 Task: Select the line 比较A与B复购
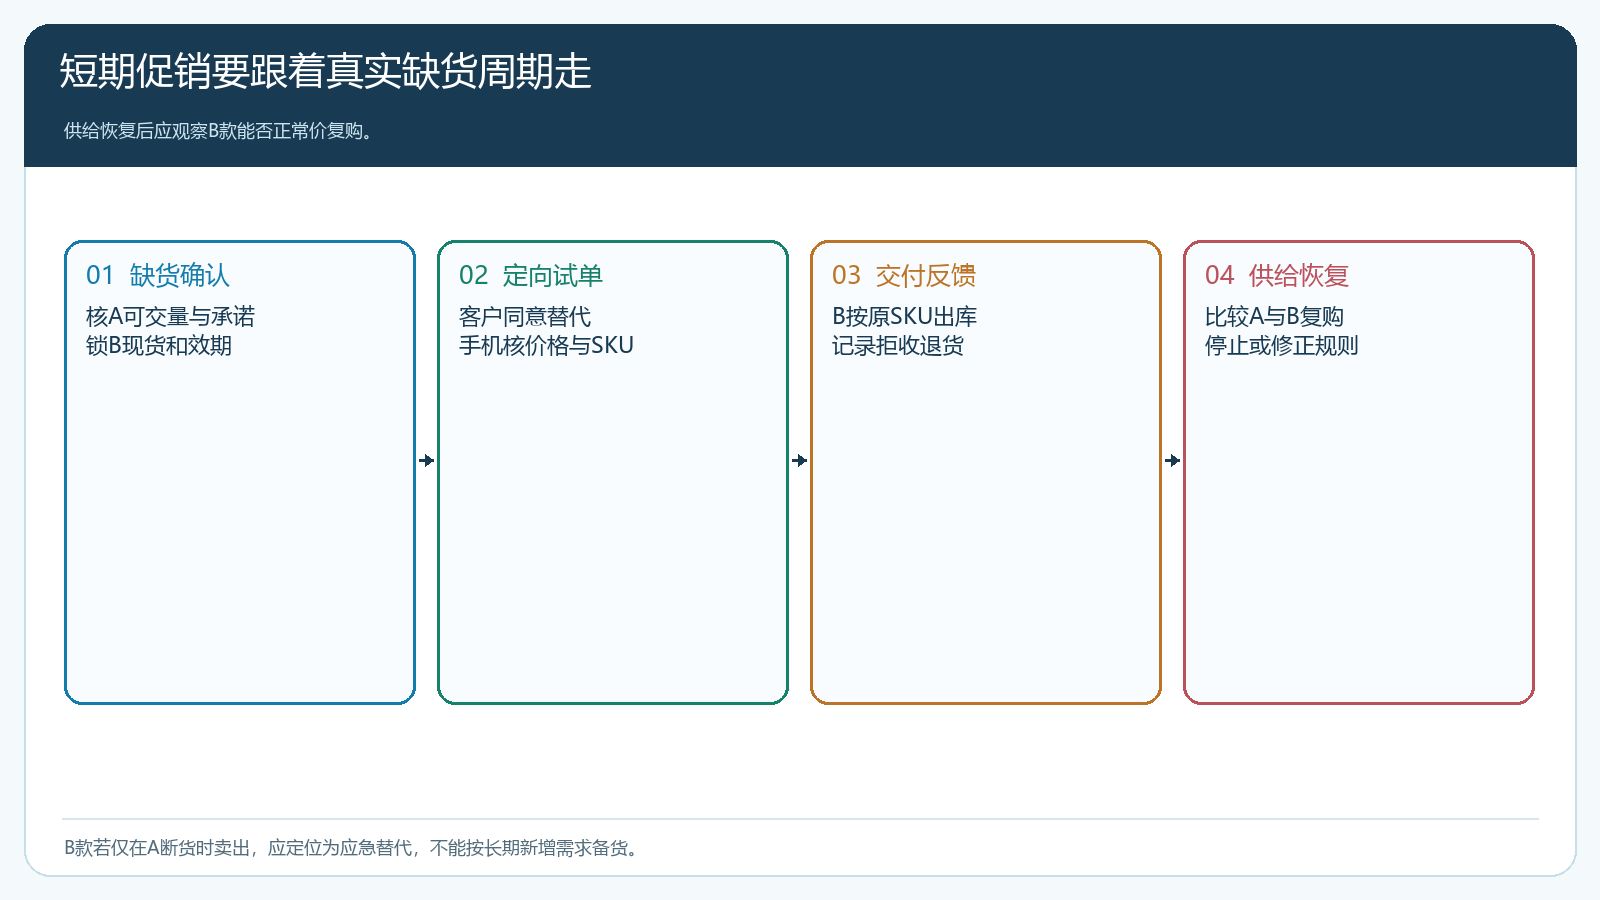pos(1274,316)
